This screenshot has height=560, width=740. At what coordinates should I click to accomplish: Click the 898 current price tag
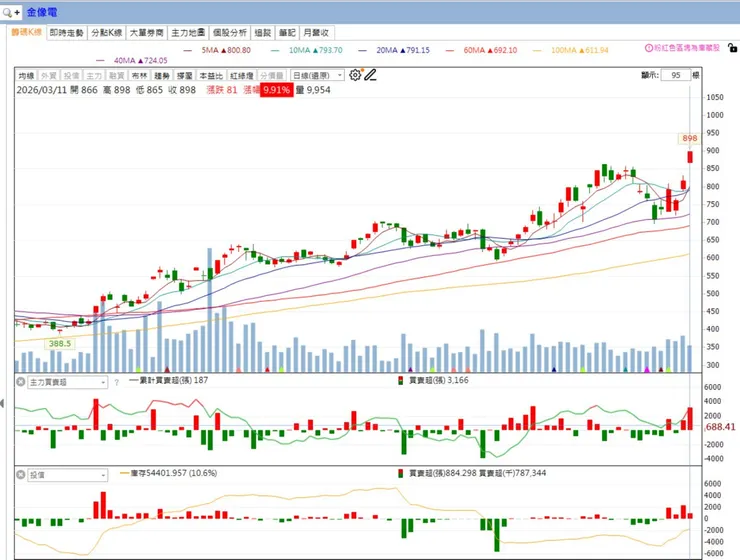tap(690, 138)
